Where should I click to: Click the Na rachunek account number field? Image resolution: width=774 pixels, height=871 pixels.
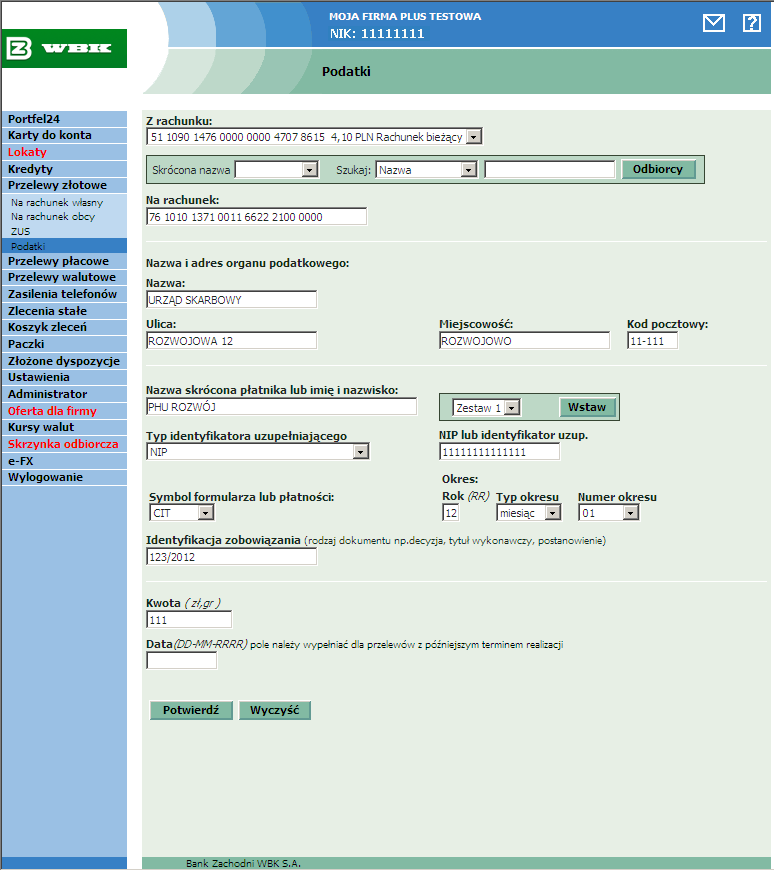click(x=256, y=217)
